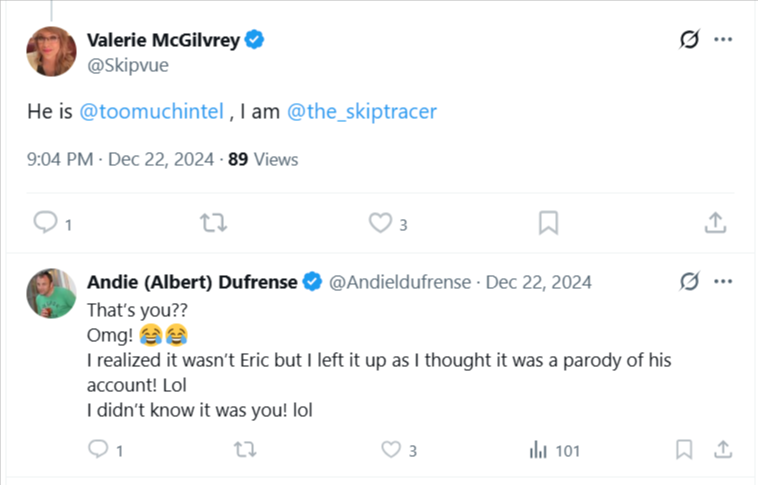
Task: Bookmark Valerie McGilvrey's post
Action: 548,223
